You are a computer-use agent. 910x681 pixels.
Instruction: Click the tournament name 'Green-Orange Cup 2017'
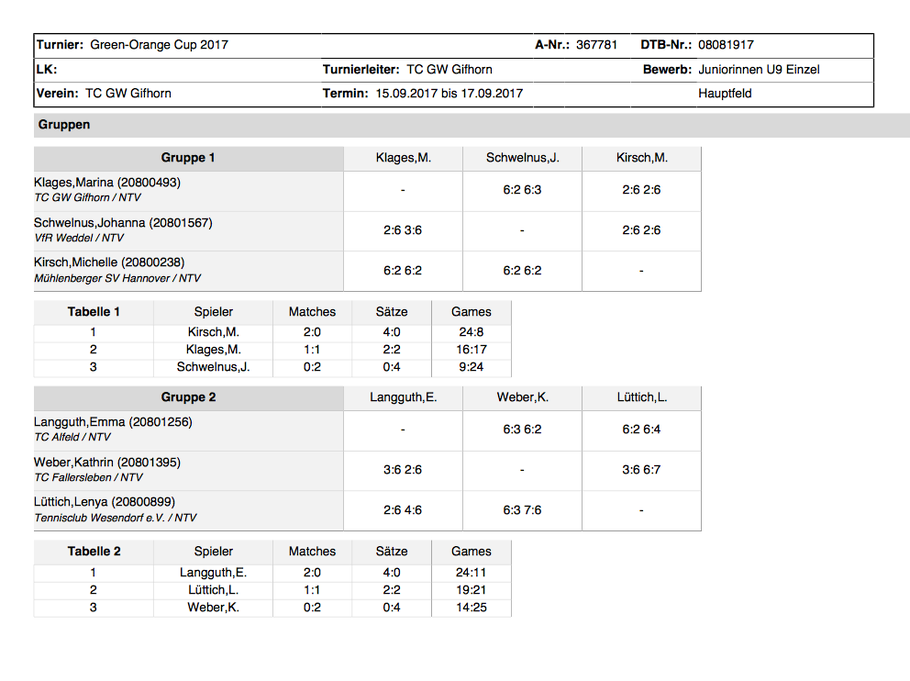[x=159, y=45]
